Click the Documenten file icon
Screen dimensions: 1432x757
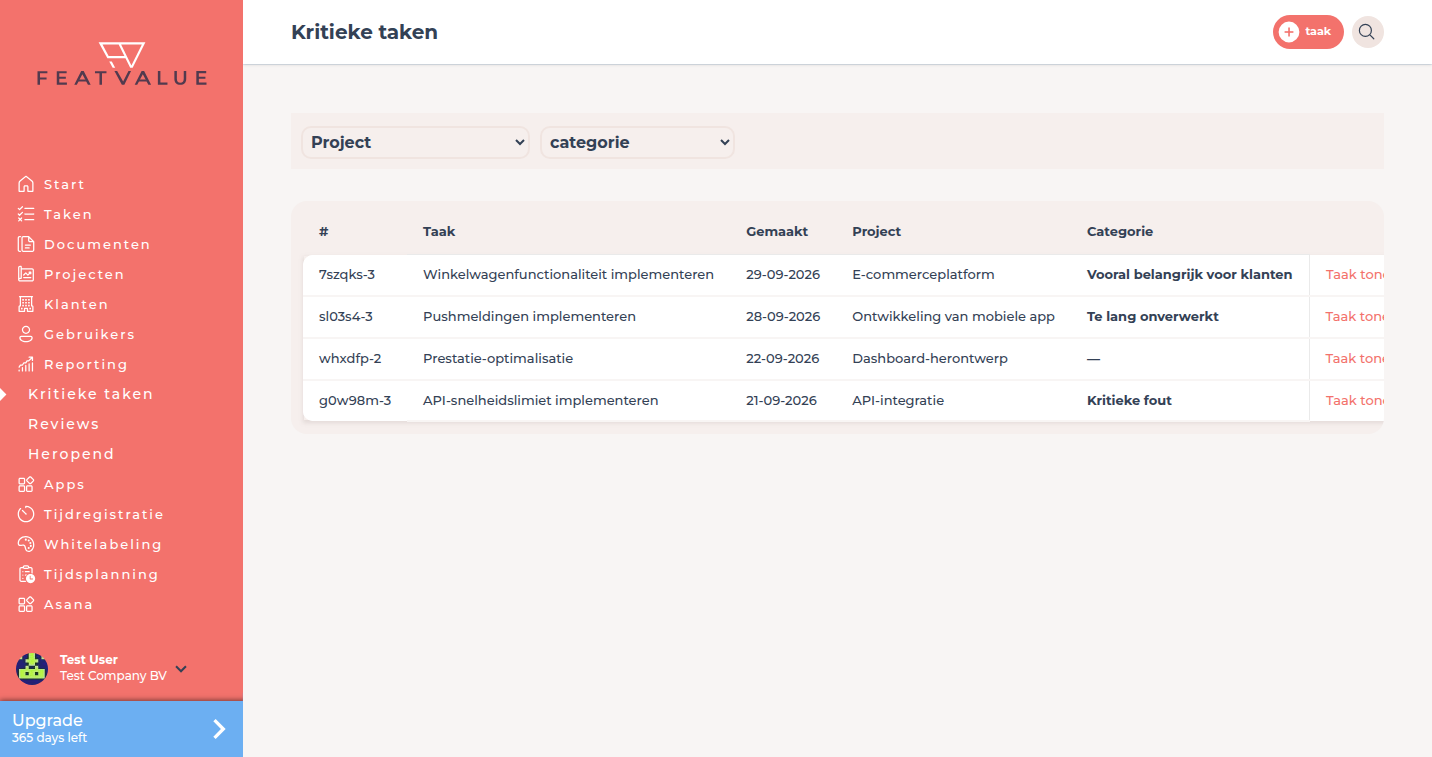(x=26, y=244)
